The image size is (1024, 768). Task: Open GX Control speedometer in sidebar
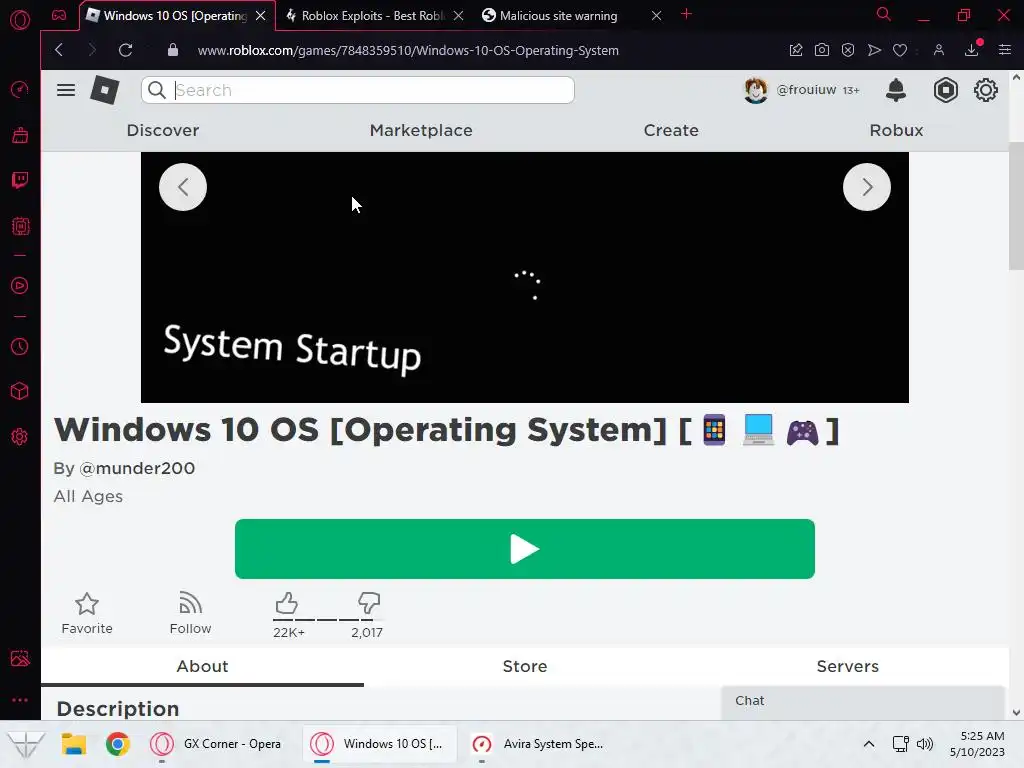pyautogui.click(x=20, y=89)
